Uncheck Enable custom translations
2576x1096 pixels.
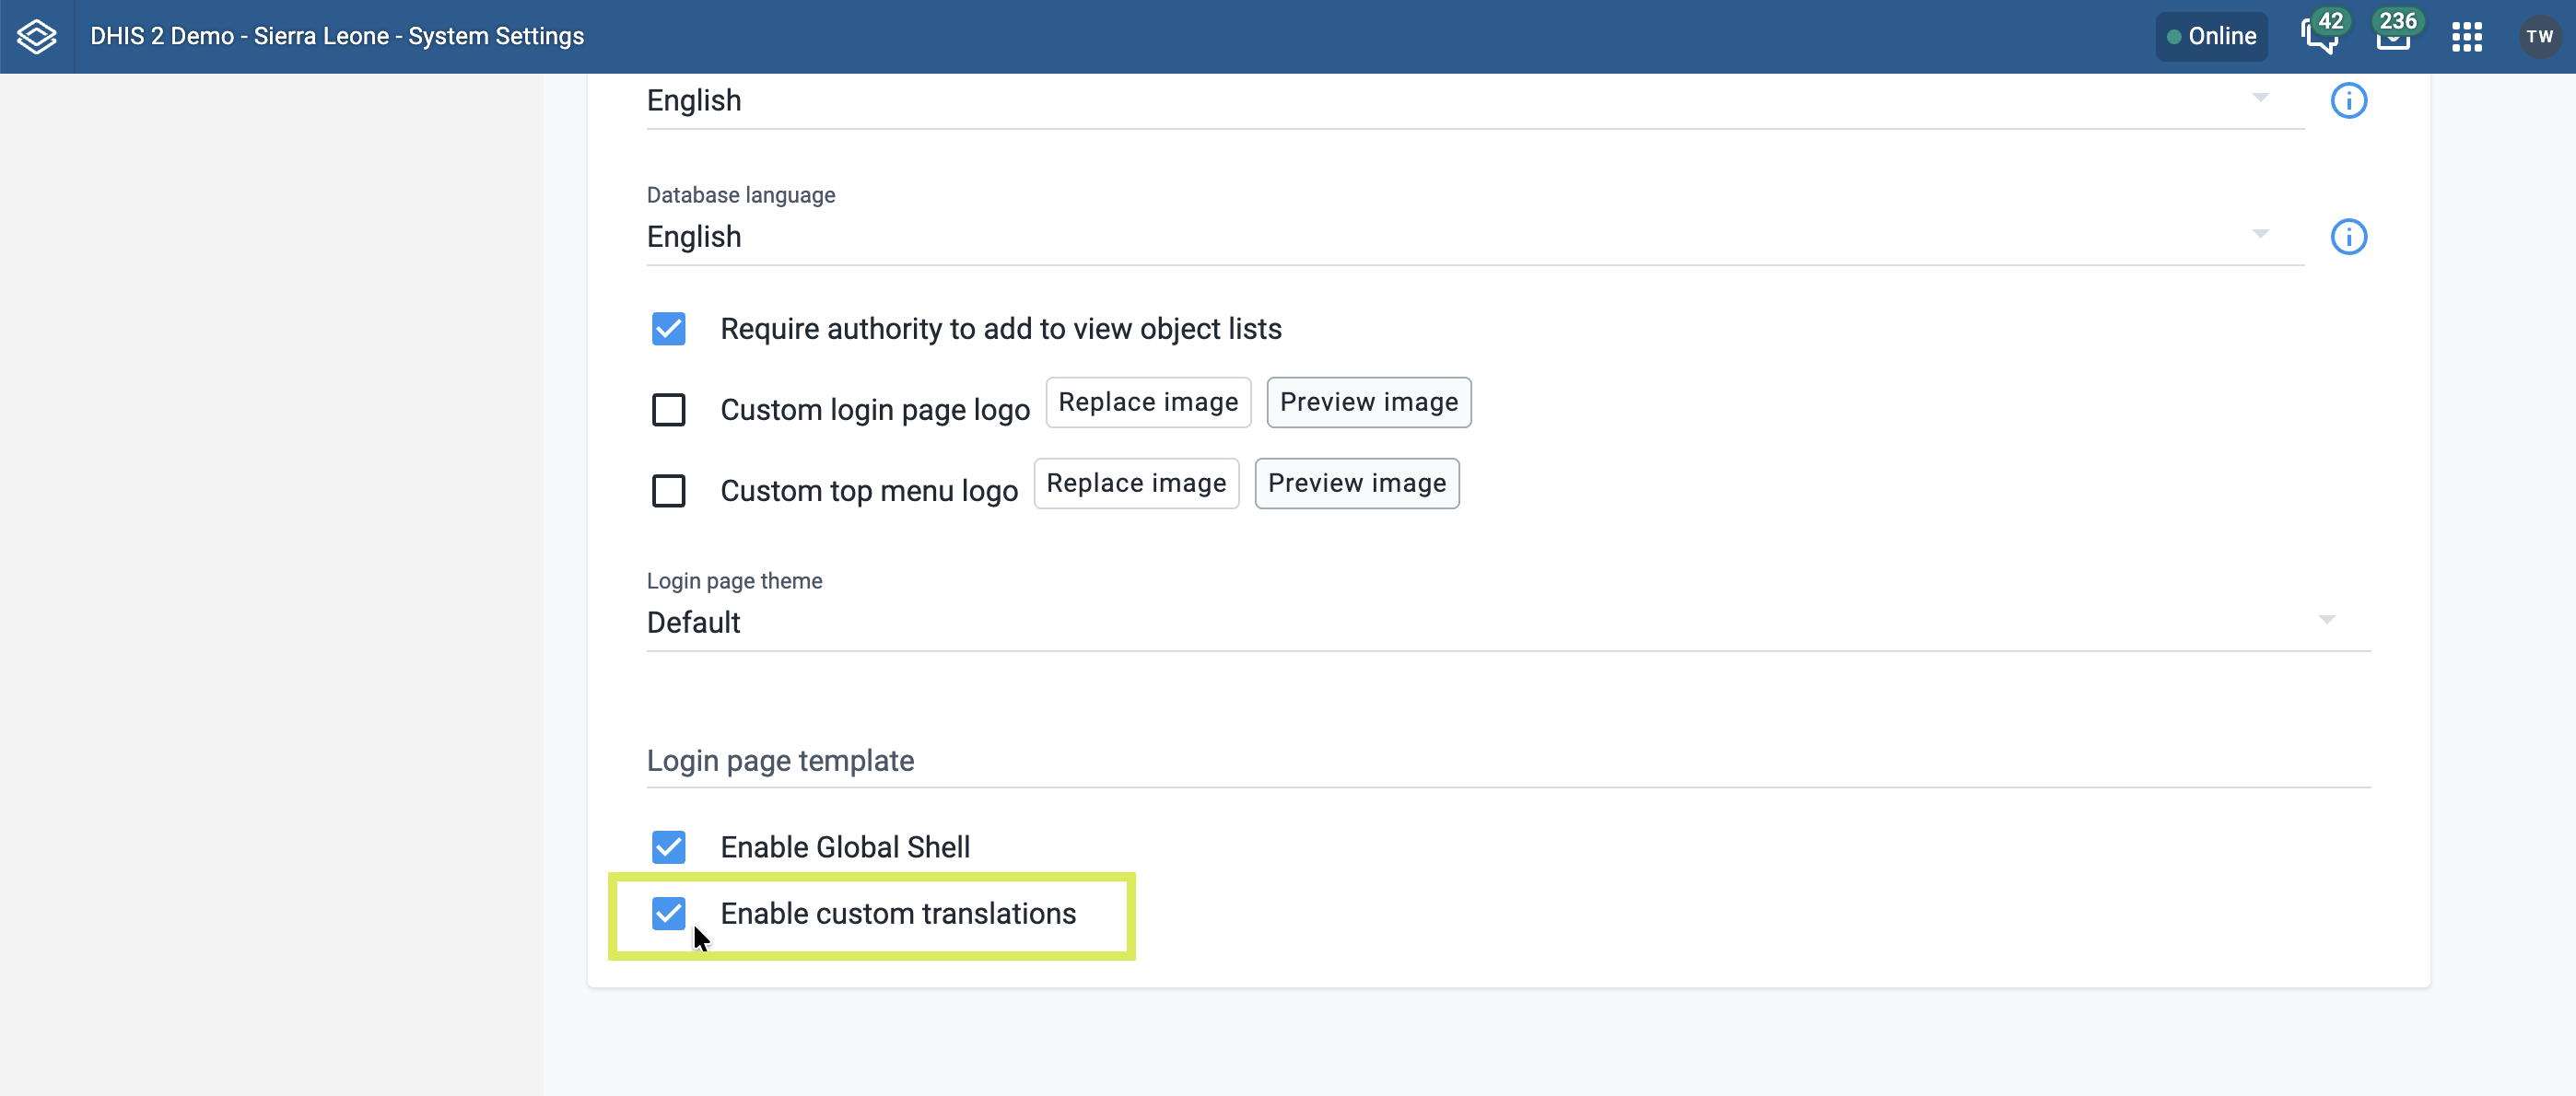pyautogui.click(x=668, y=913)
